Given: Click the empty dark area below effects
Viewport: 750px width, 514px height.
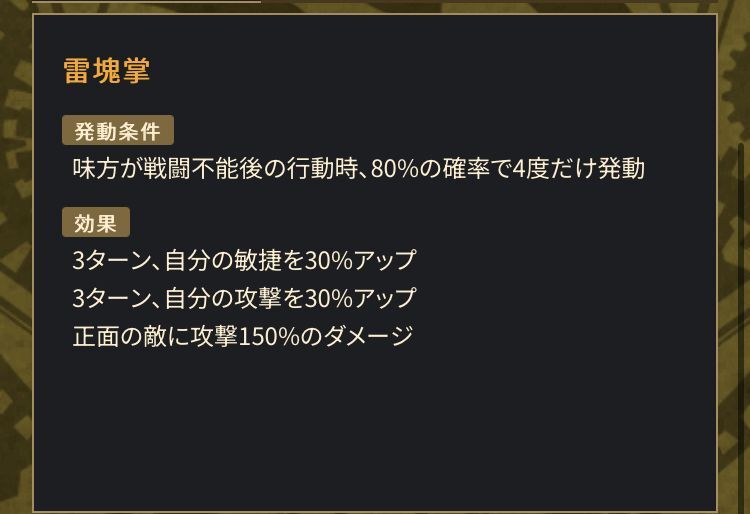Looking at the screenshot, I should pos(375,430).
